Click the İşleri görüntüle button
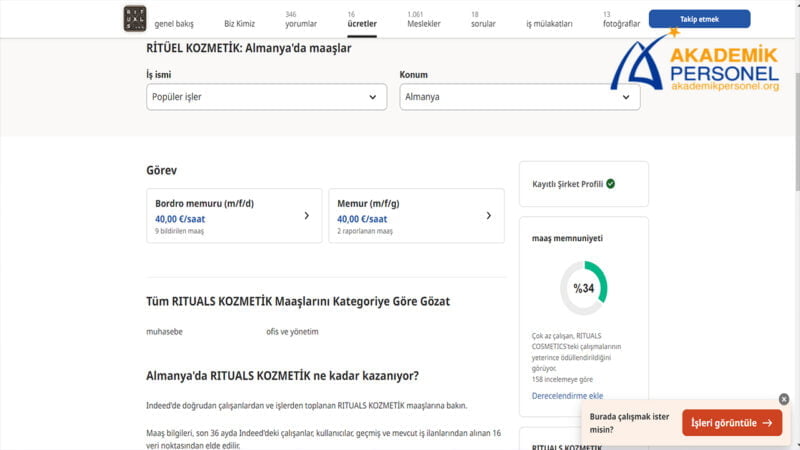Viewport: 800px width, 450px height. click(732, 423)
